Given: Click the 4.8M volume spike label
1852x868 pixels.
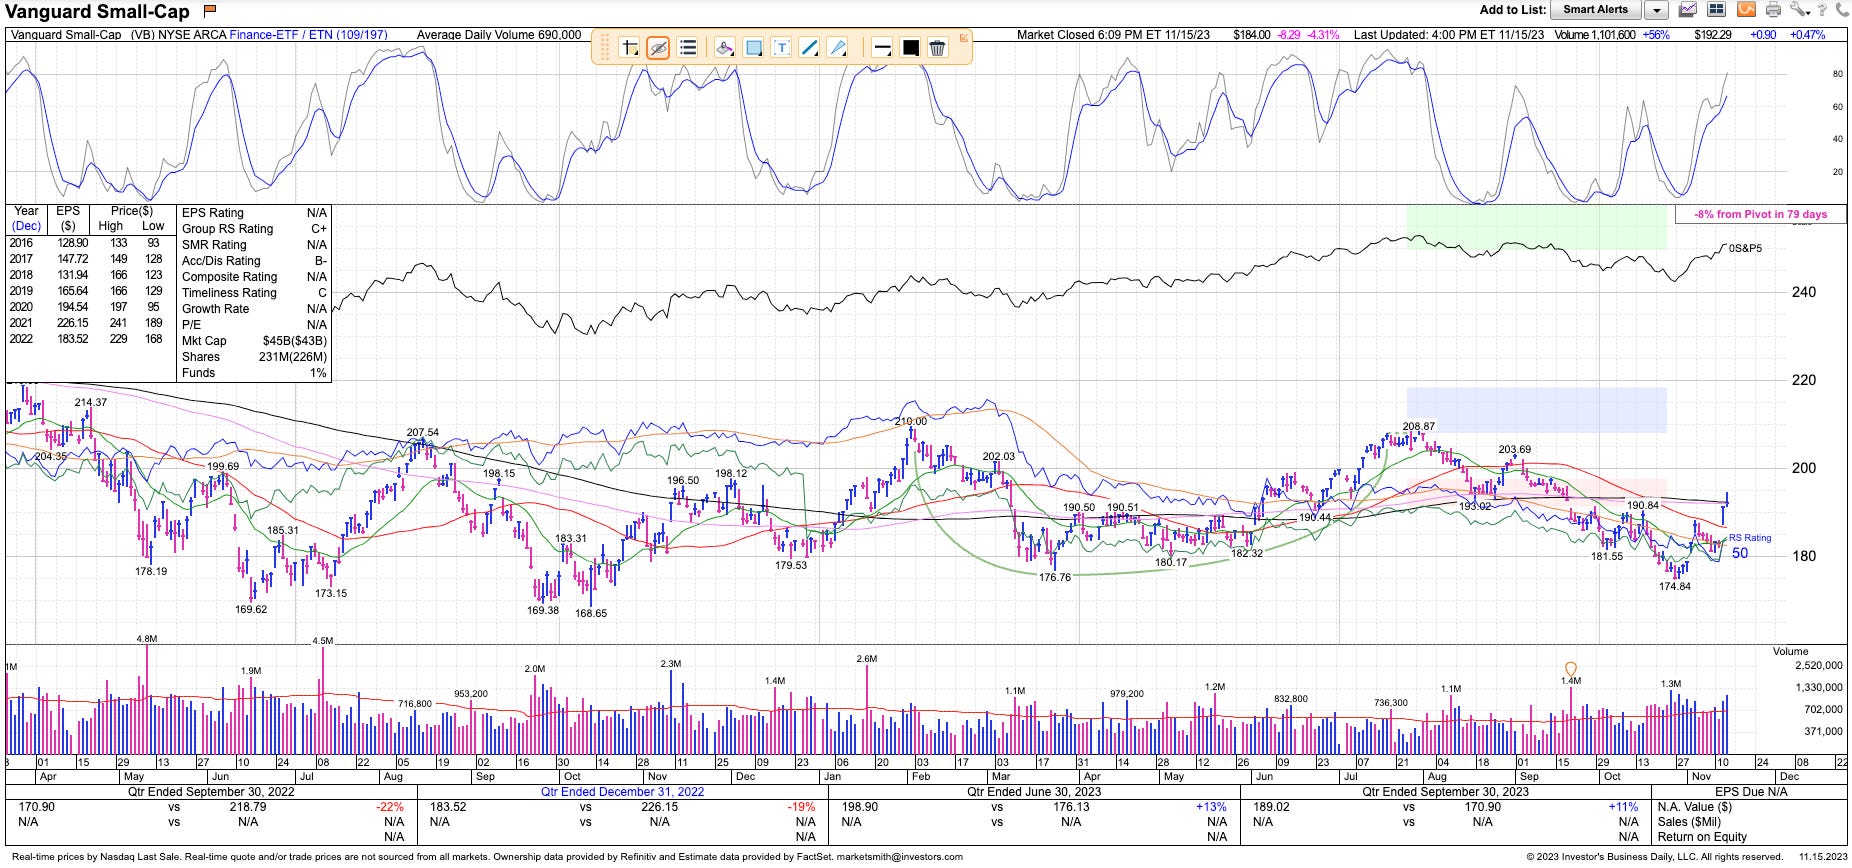Looking at the screenshot, I should (146, 638).
